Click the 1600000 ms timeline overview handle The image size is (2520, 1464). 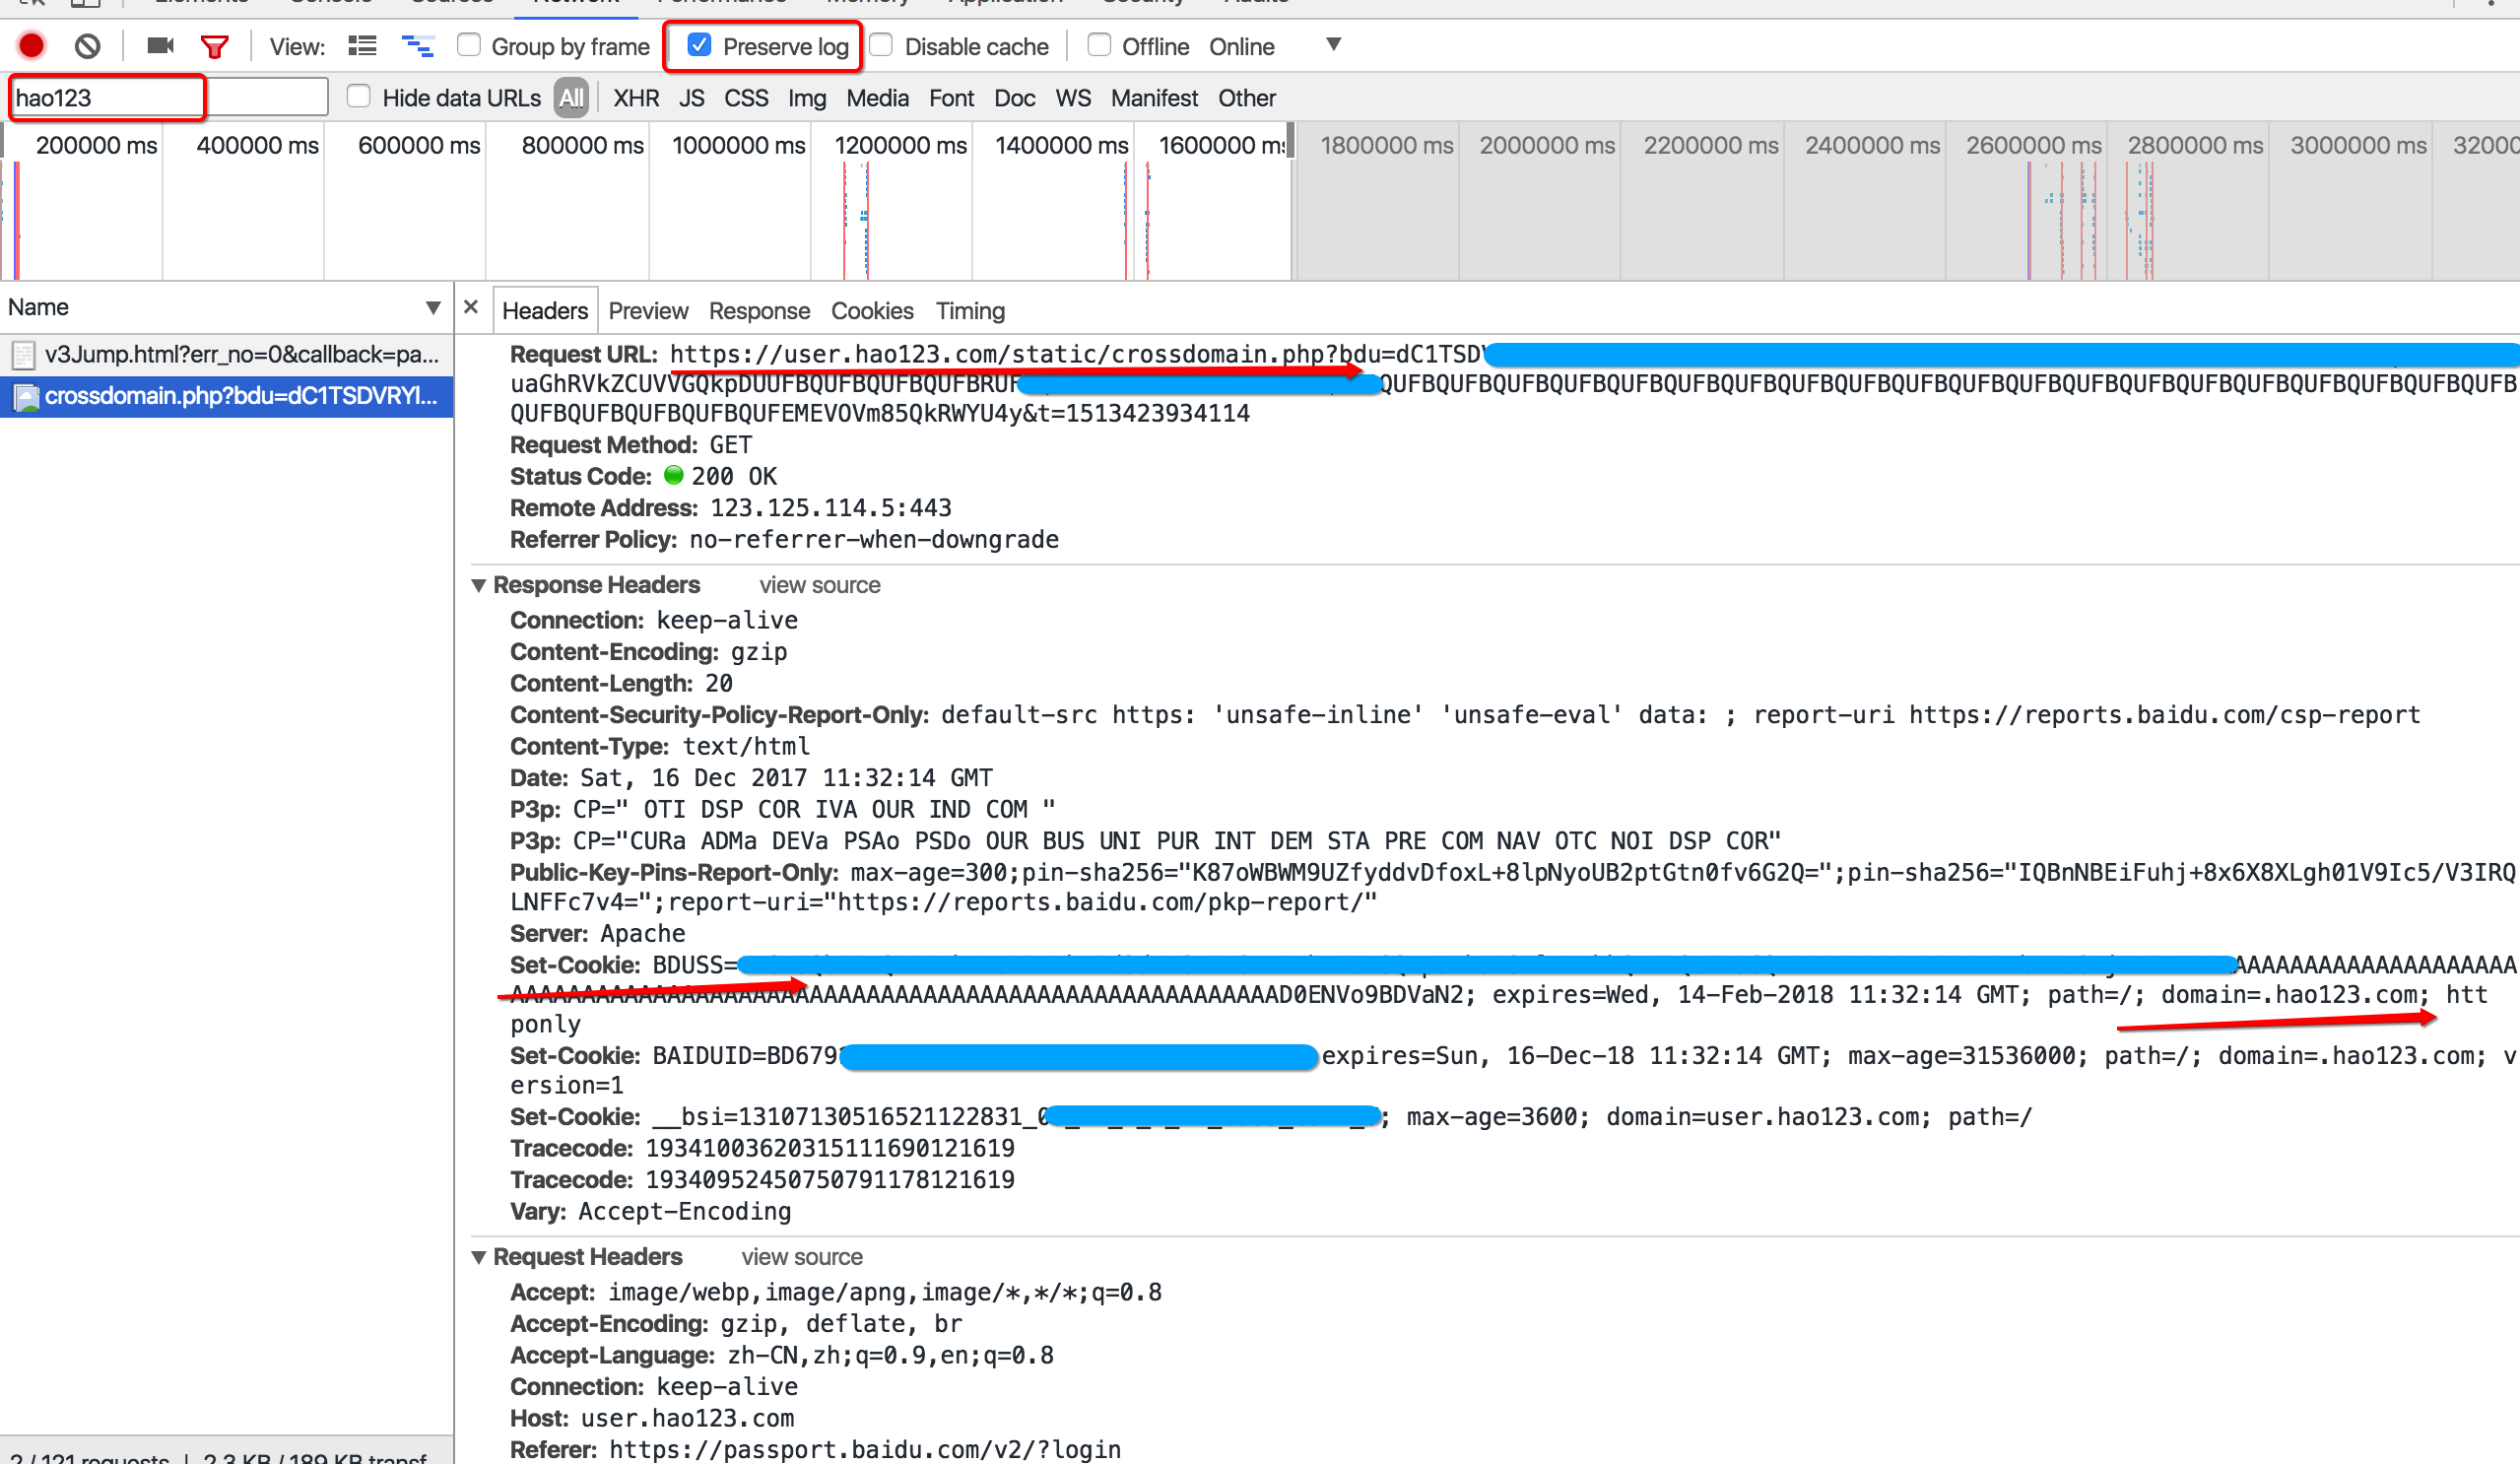click(1291, 140)
